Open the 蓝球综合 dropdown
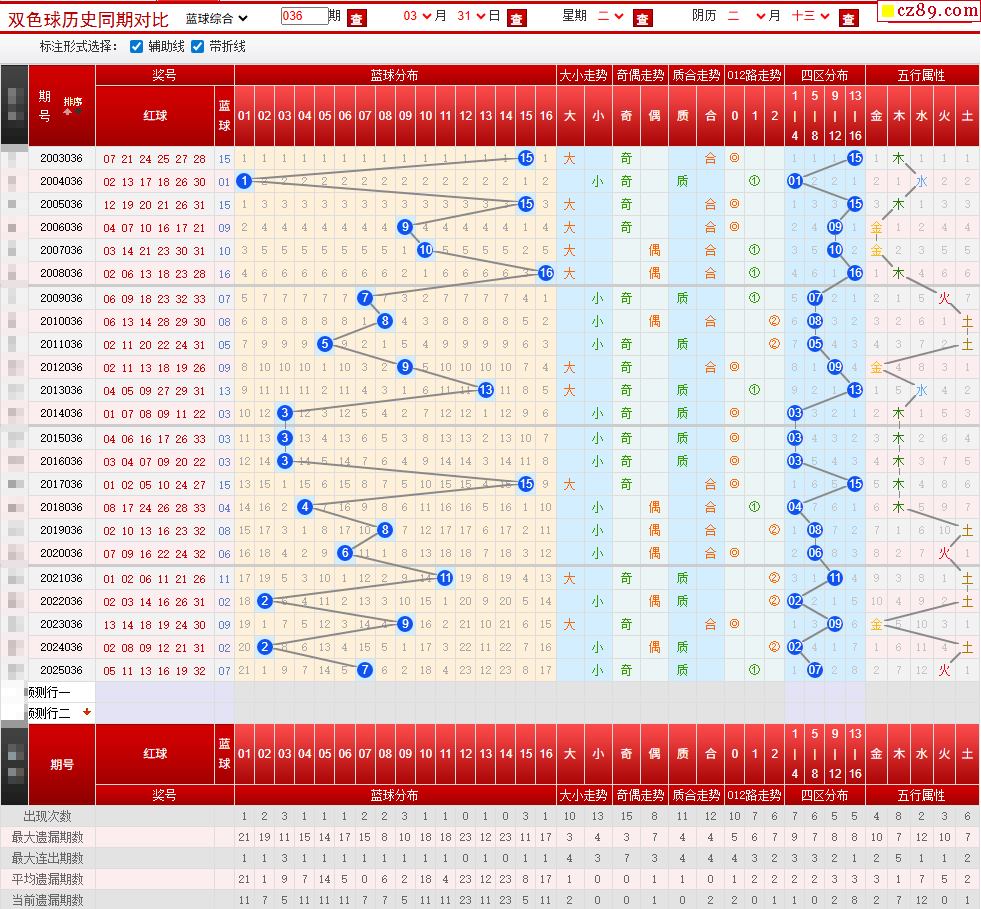The image size is (981, 909). click(x=217, y=17)
